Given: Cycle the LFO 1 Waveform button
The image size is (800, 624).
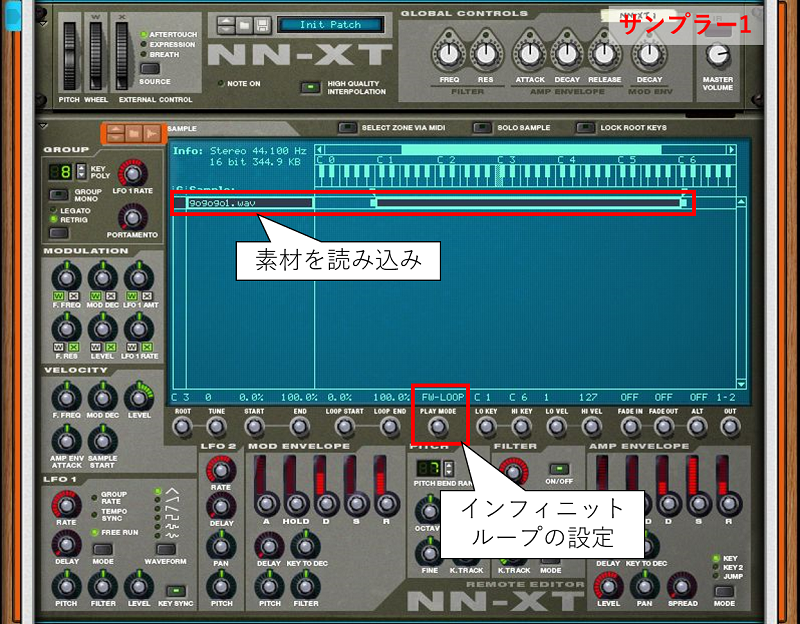Looking at the screenshot, I should tap(165, 549).
